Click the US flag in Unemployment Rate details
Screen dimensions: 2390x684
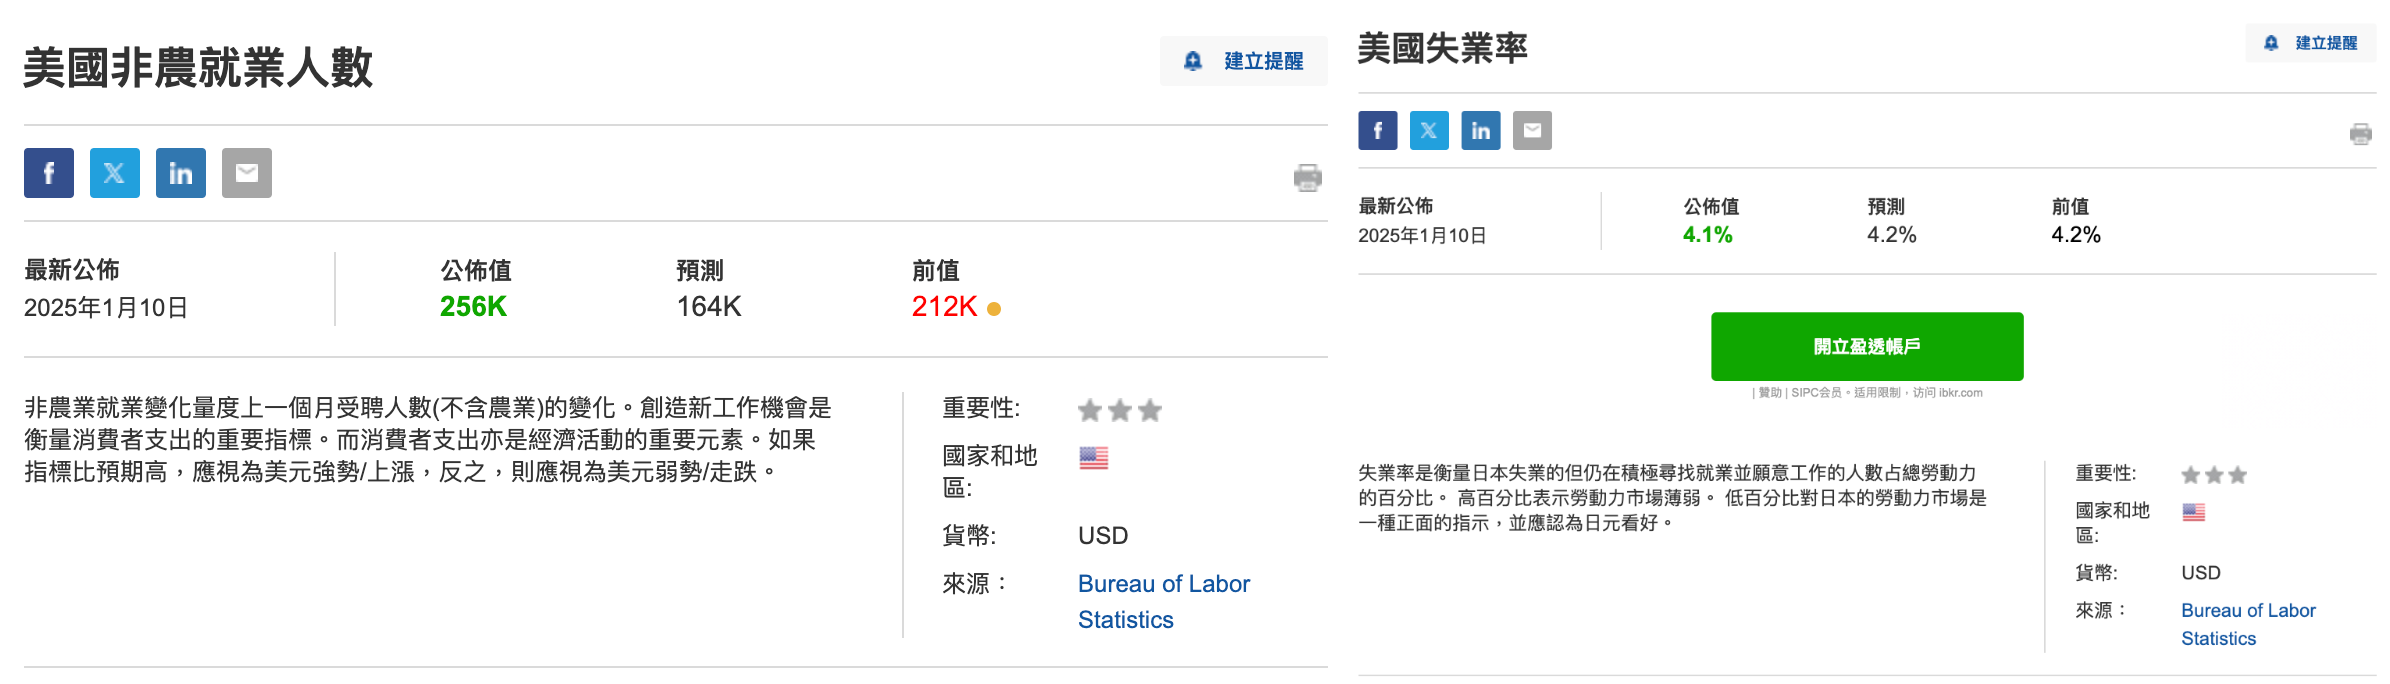pyautogui.click(x=2193, y=512)
